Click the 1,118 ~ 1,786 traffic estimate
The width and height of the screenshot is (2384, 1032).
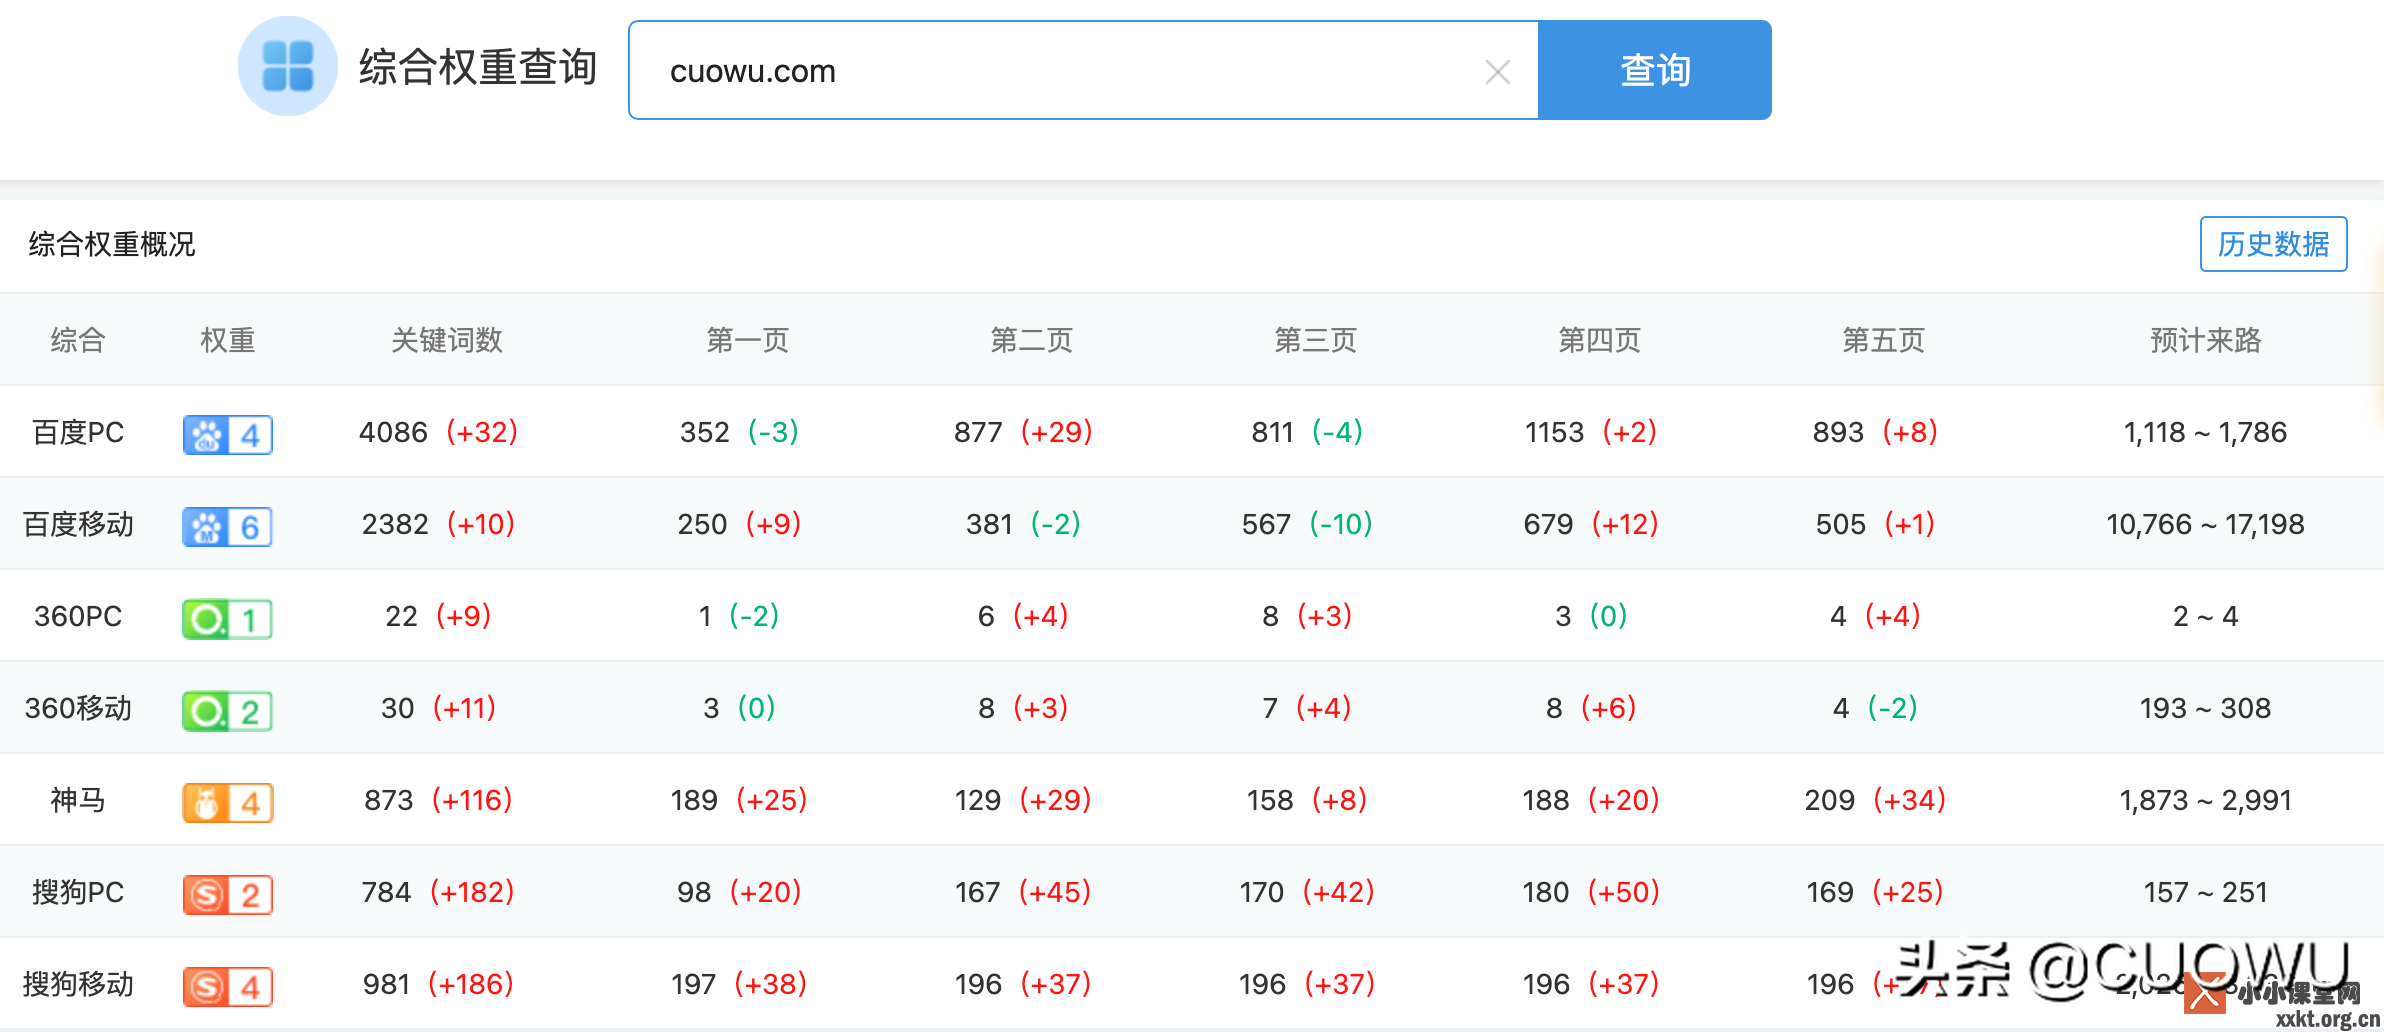click(x=2205, y=432)
